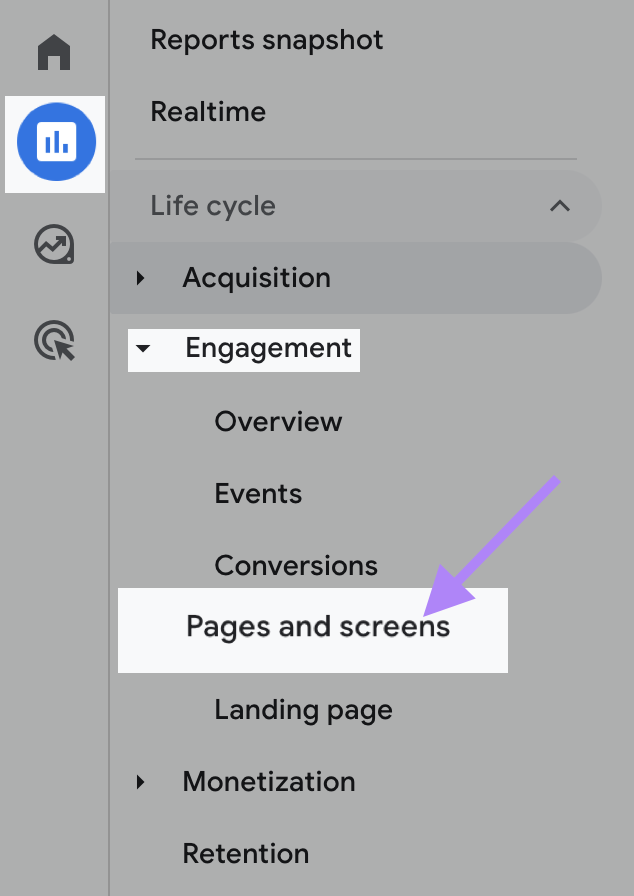The image size is (634, 896).
Task: Select Pages and screens report
Action: (317, 627)
